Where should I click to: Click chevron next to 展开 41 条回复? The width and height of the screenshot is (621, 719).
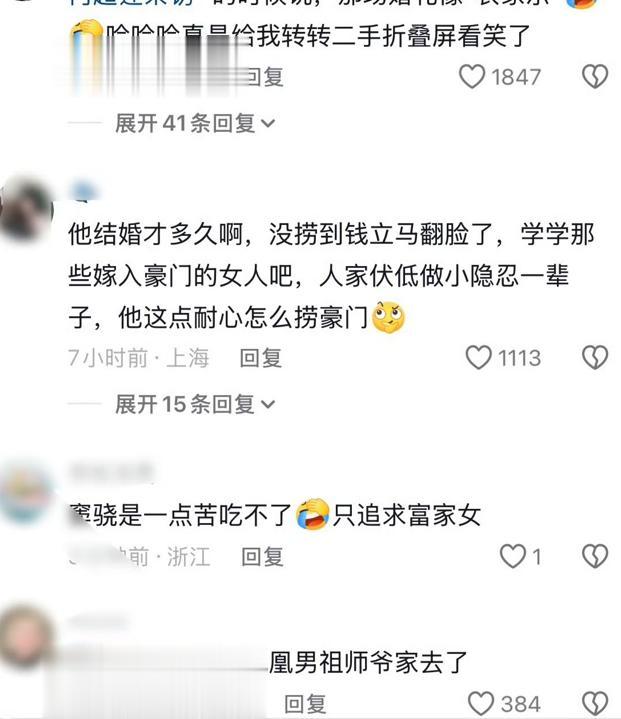[268, 124]
